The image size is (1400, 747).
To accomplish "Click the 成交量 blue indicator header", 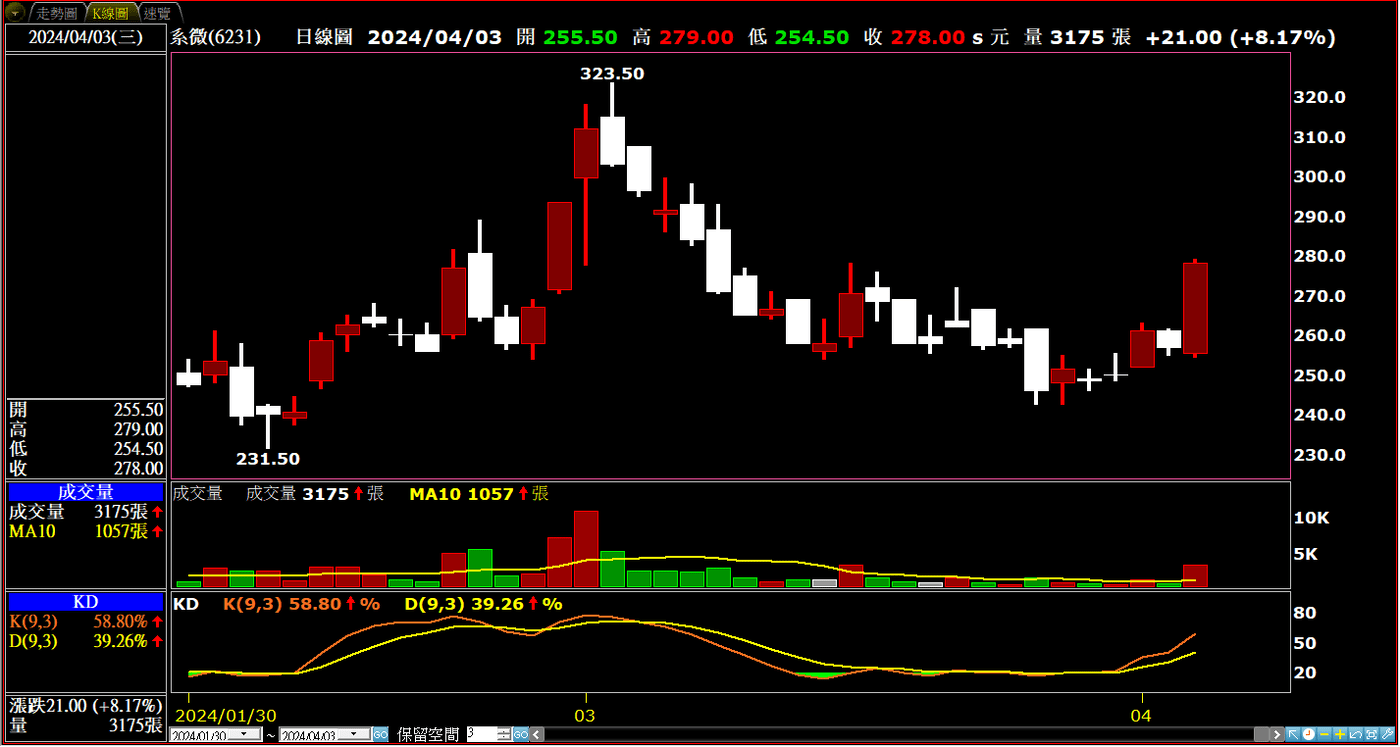I will coord(86,492).
